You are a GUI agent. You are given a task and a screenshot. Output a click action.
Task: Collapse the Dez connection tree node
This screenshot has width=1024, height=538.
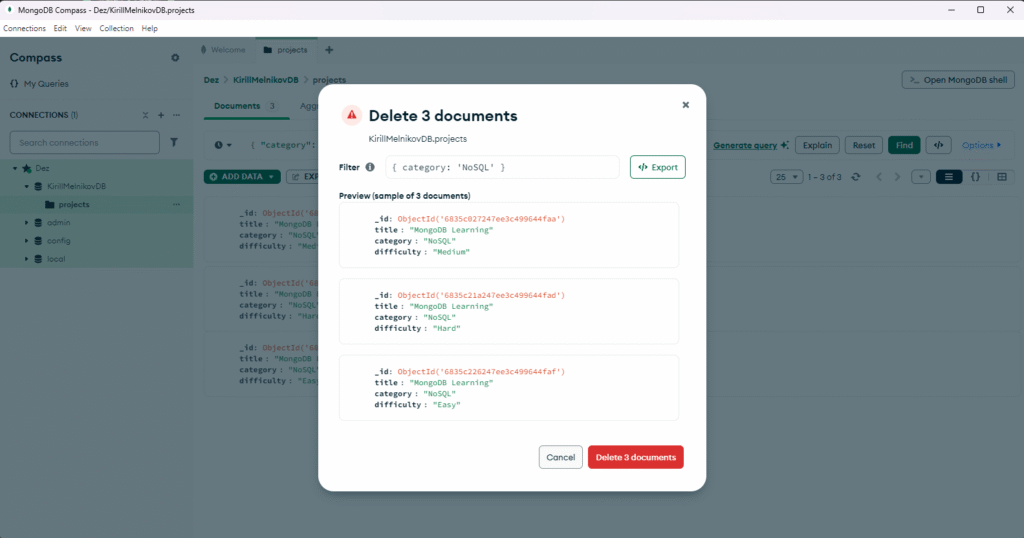(15, 168)
